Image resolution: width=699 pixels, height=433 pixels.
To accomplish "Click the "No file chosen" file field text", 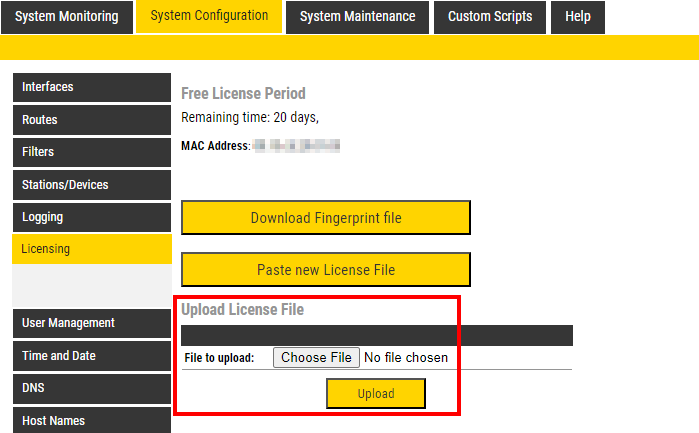I will 406,357.
